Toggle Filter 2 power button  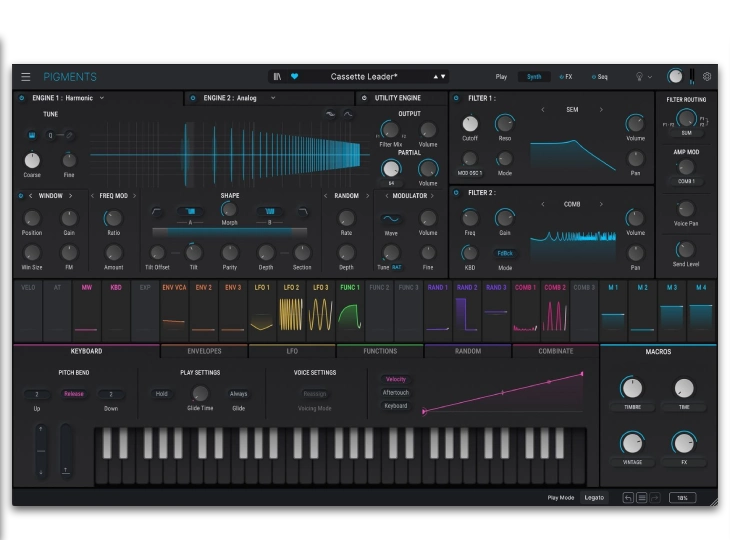click(x=456, y=193)
